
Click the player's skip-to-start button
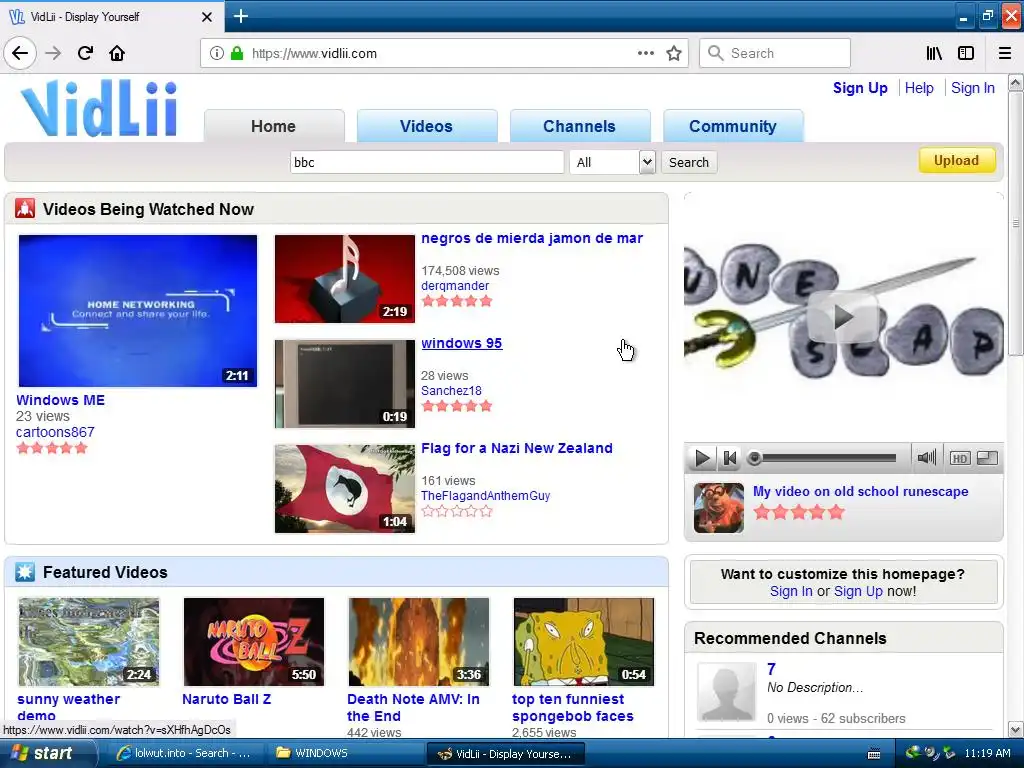tap(729, 458)
